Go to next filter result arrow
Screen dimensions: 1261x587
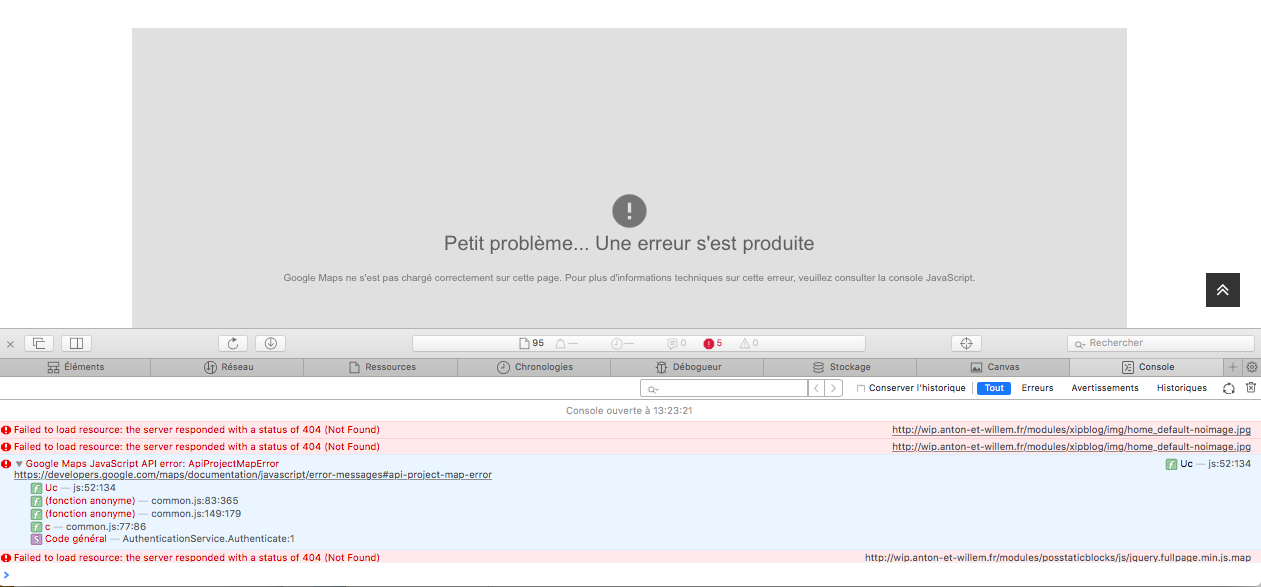point(834,388)
